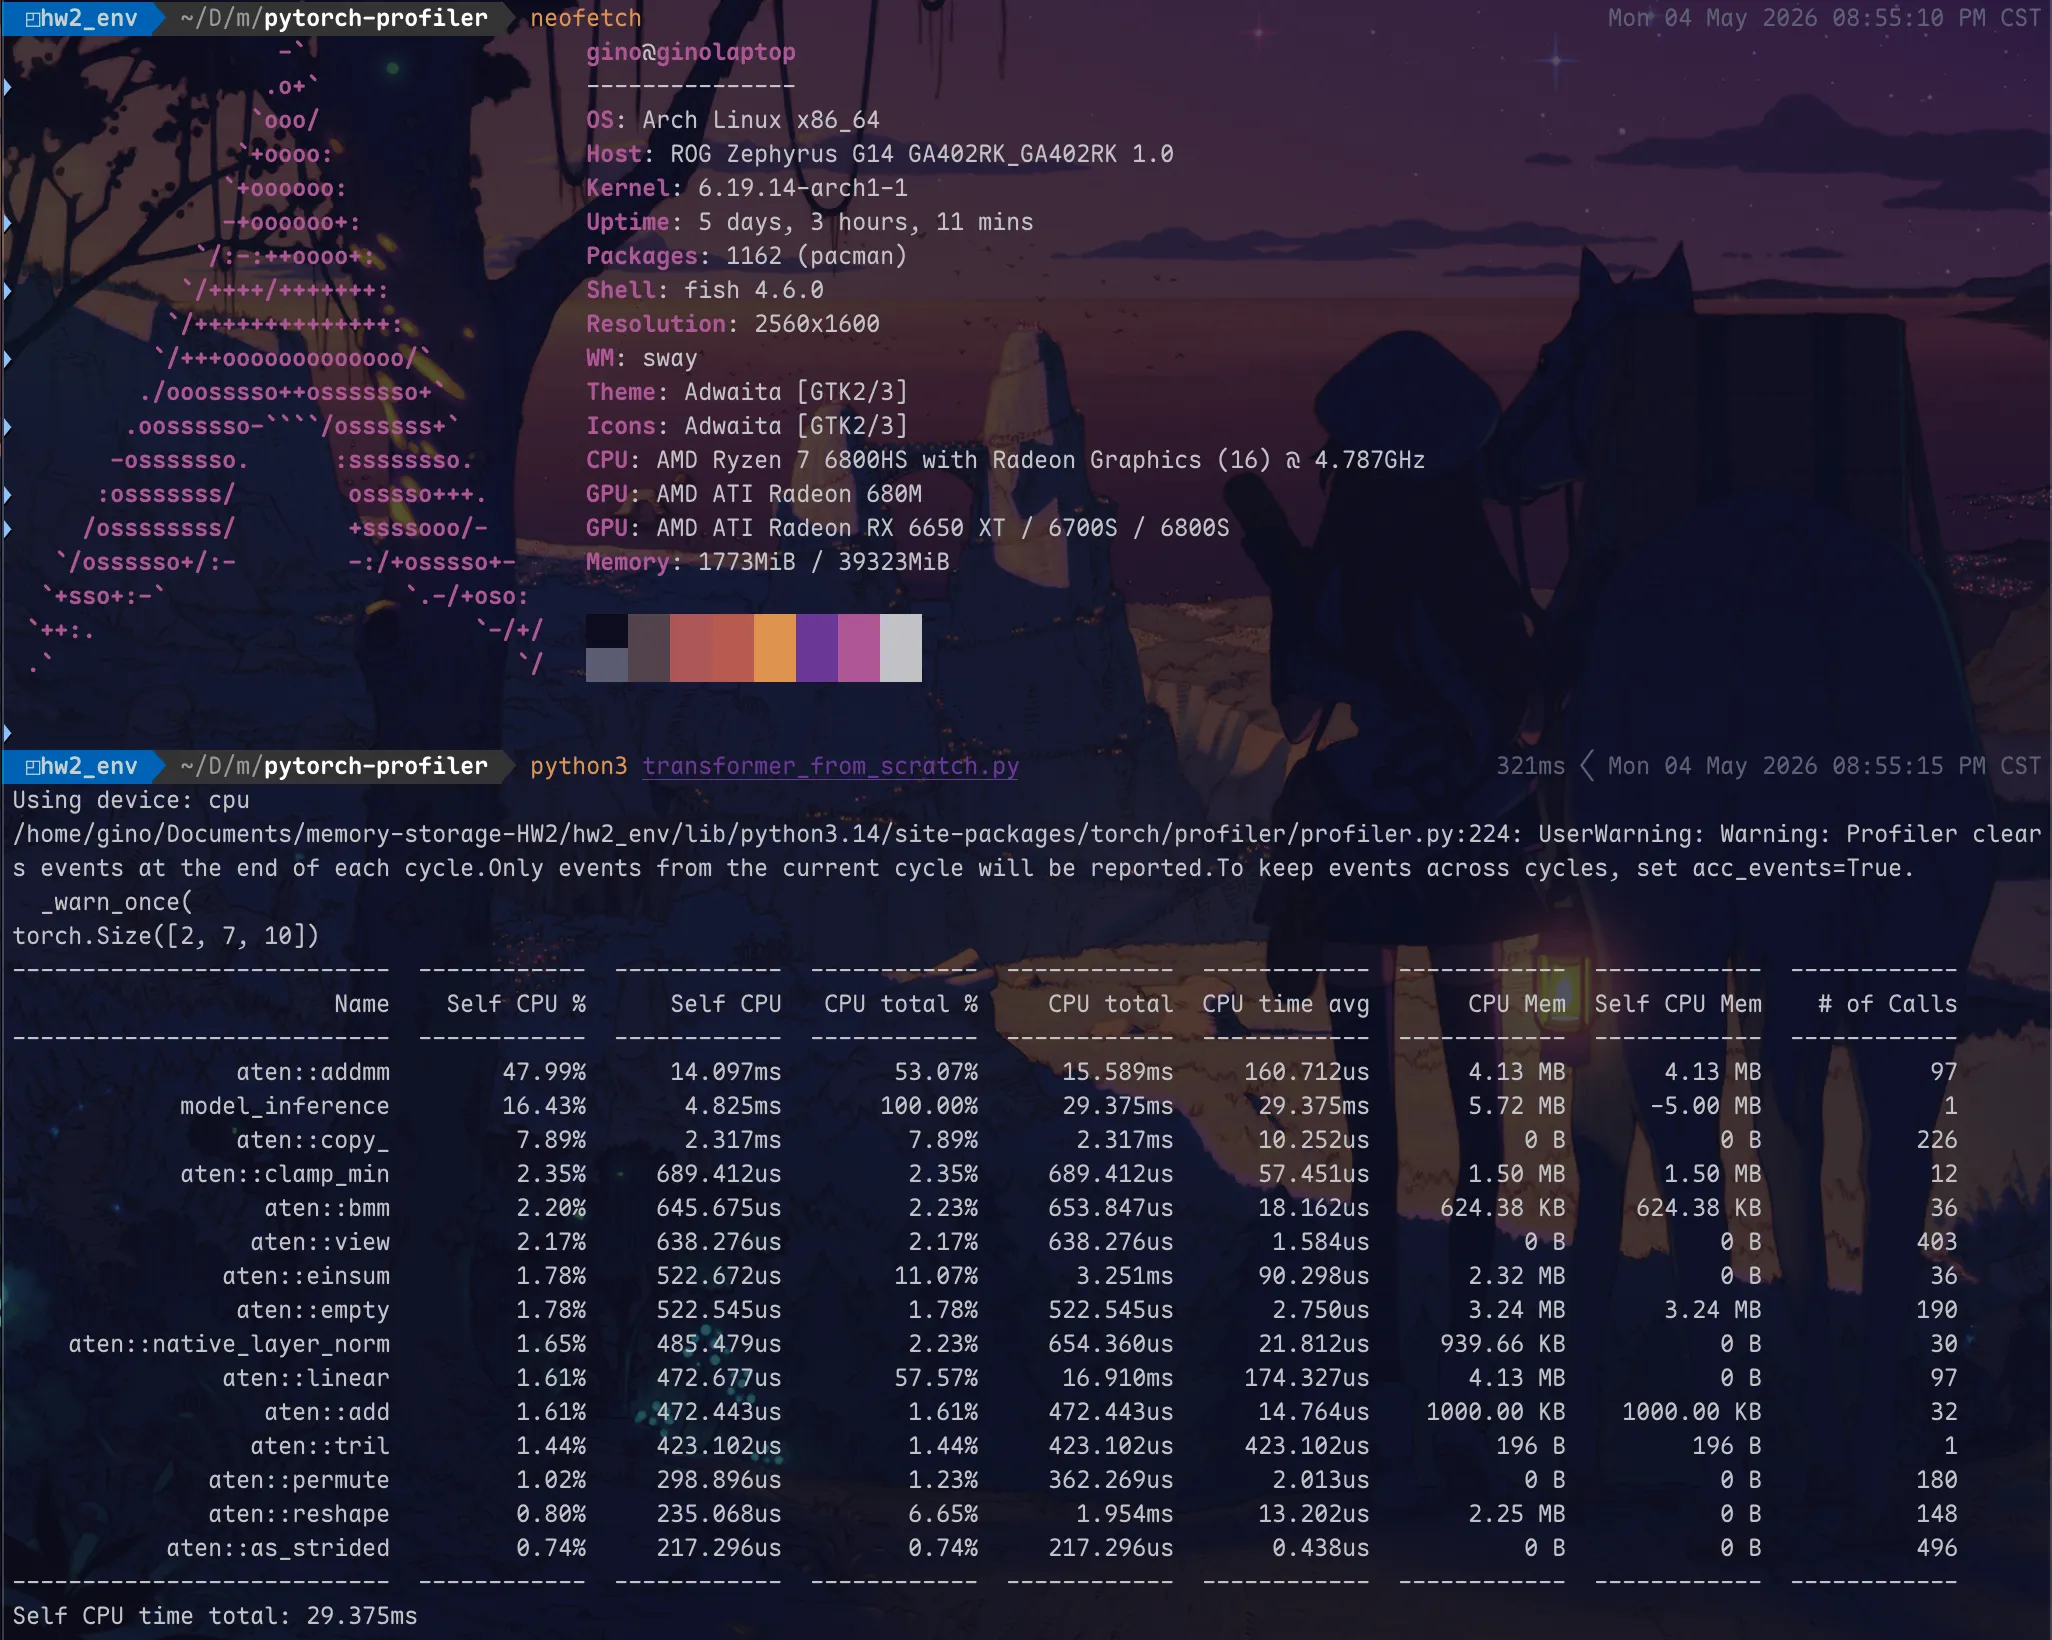Click the aten::einsum row name
This screenshot has height=1640, width=2052.
click(306, 1276)
